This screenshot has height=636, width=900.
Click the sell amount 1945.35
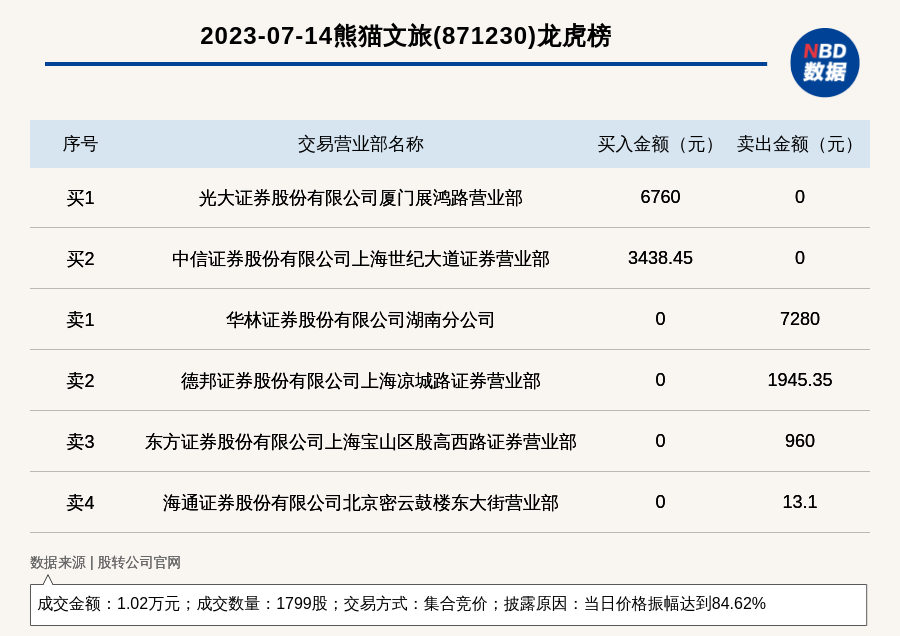(x=800, y=379)
